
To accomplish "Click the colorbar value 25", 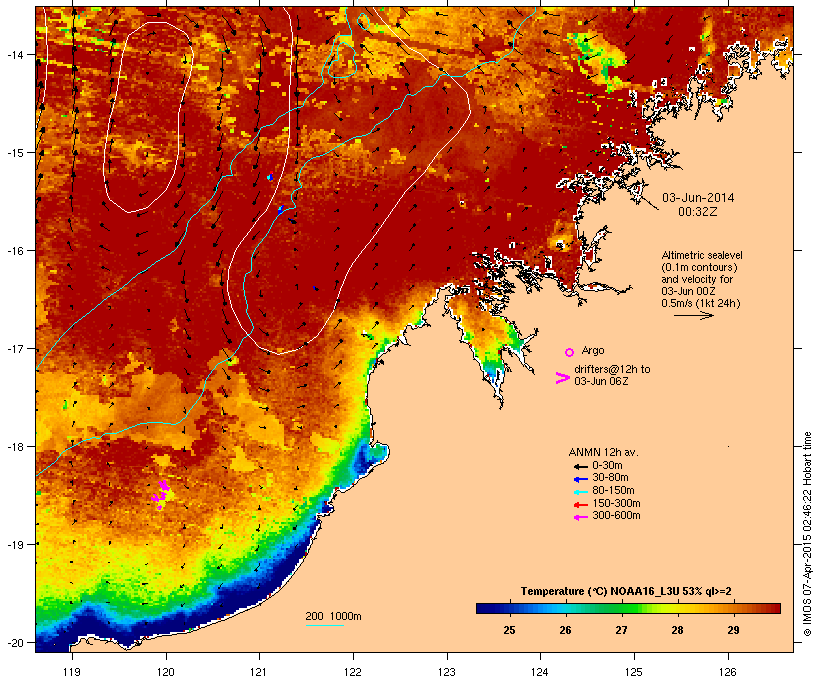I will pyautogui.click(x=509, y=630).
